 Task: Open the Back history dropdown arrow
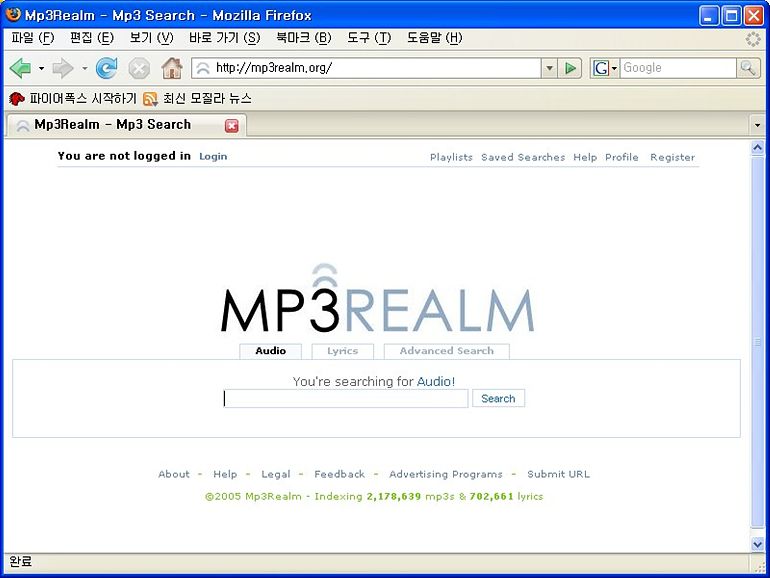click(41, 68)
